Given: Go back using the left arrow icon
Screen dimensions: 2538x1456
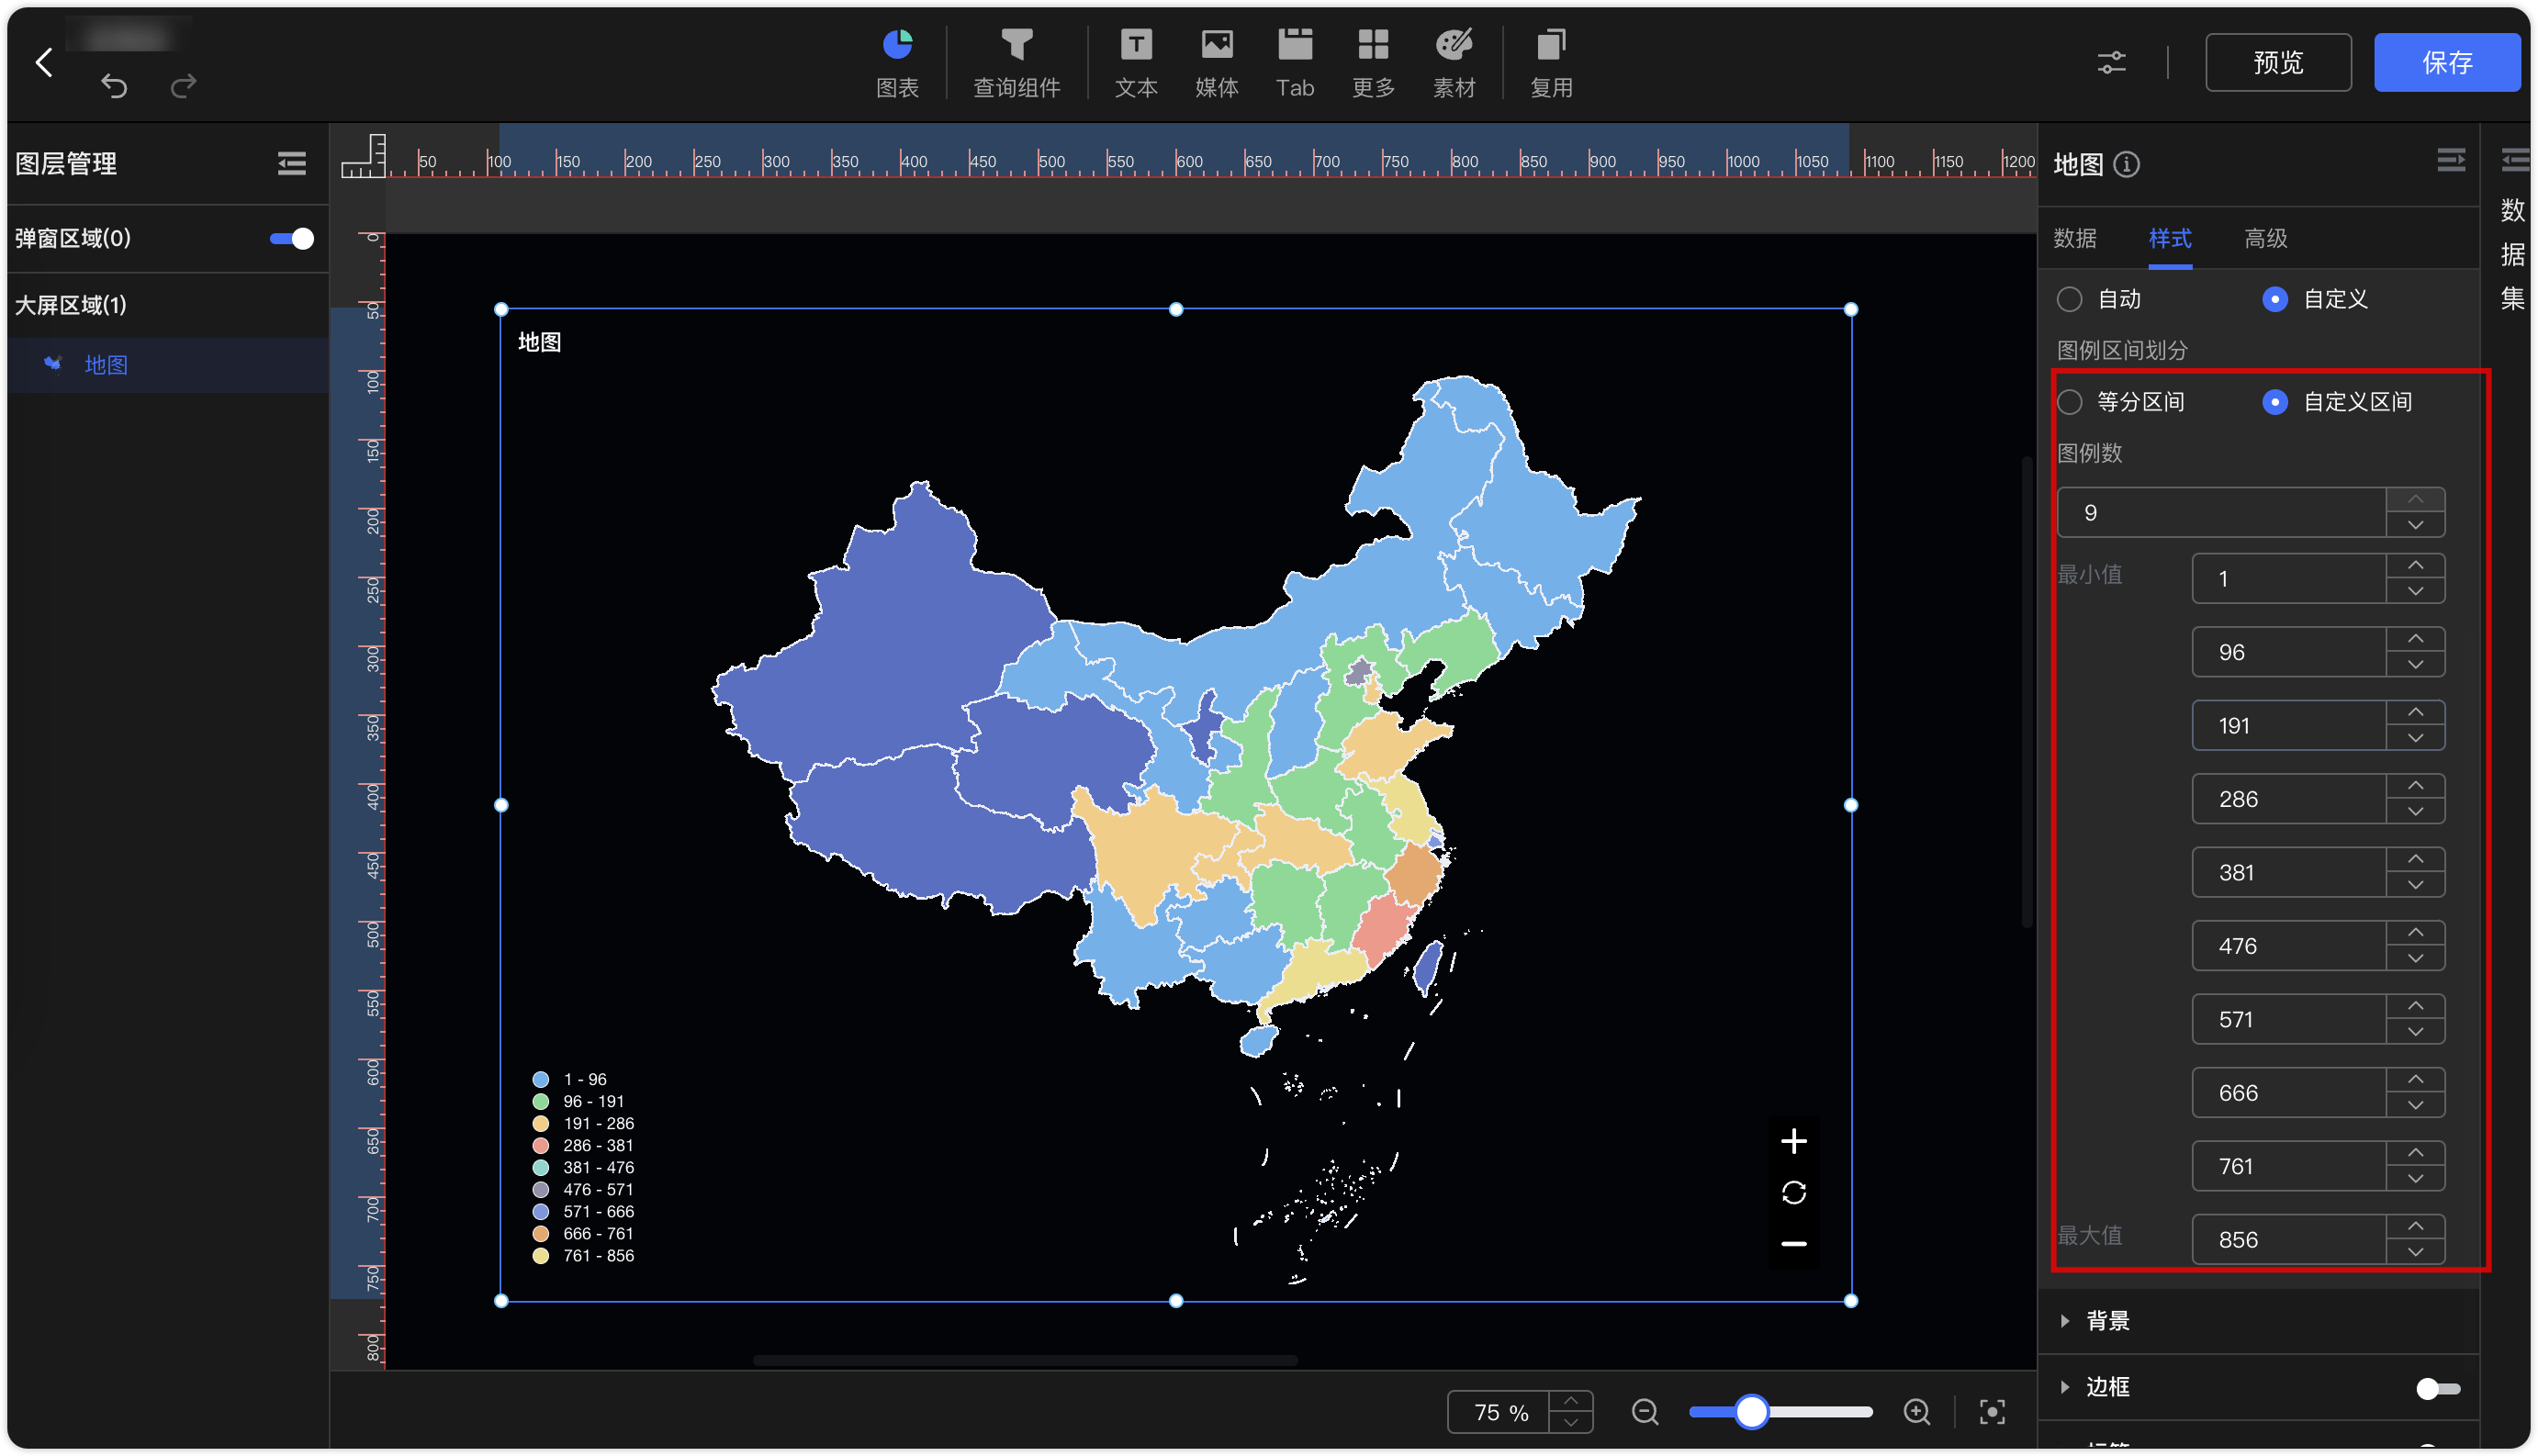Looking at the screenshot, I should click(43, 63).
